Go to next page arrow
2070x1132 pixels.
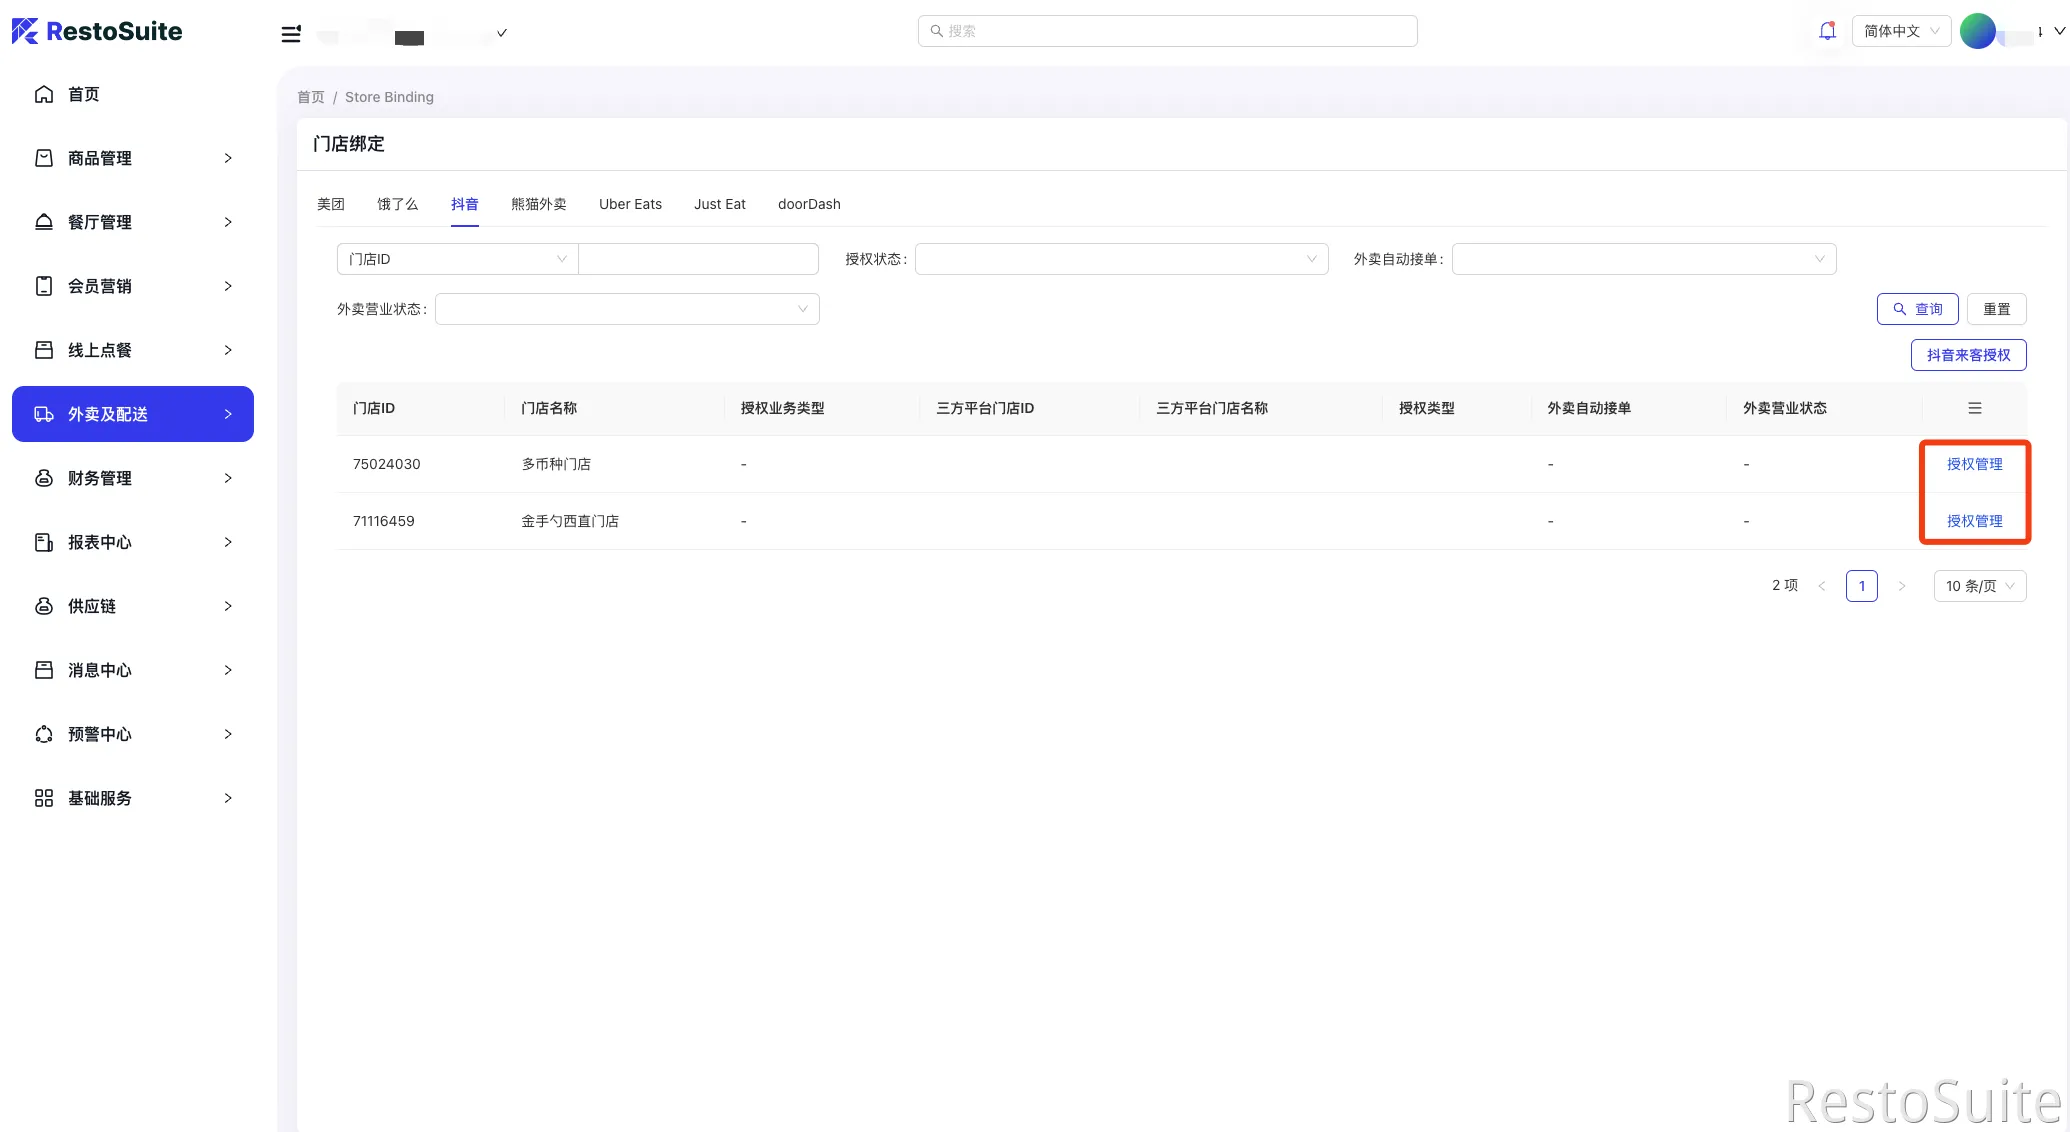tap(1901, 586)
